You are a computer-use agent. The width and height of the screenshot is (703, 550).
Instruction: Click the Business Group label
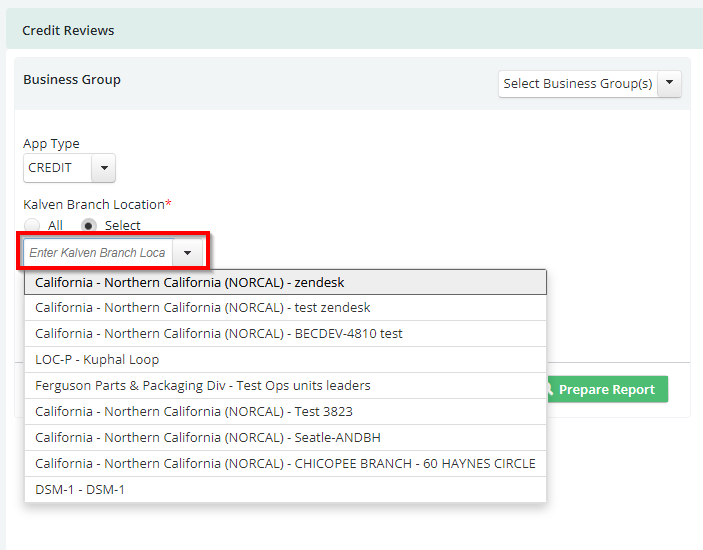click(x=72, y=80)
